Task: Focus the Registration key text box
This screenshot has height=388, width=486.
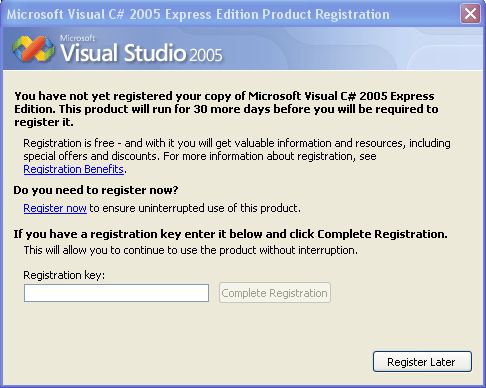Action: click(x=116, y=293)
